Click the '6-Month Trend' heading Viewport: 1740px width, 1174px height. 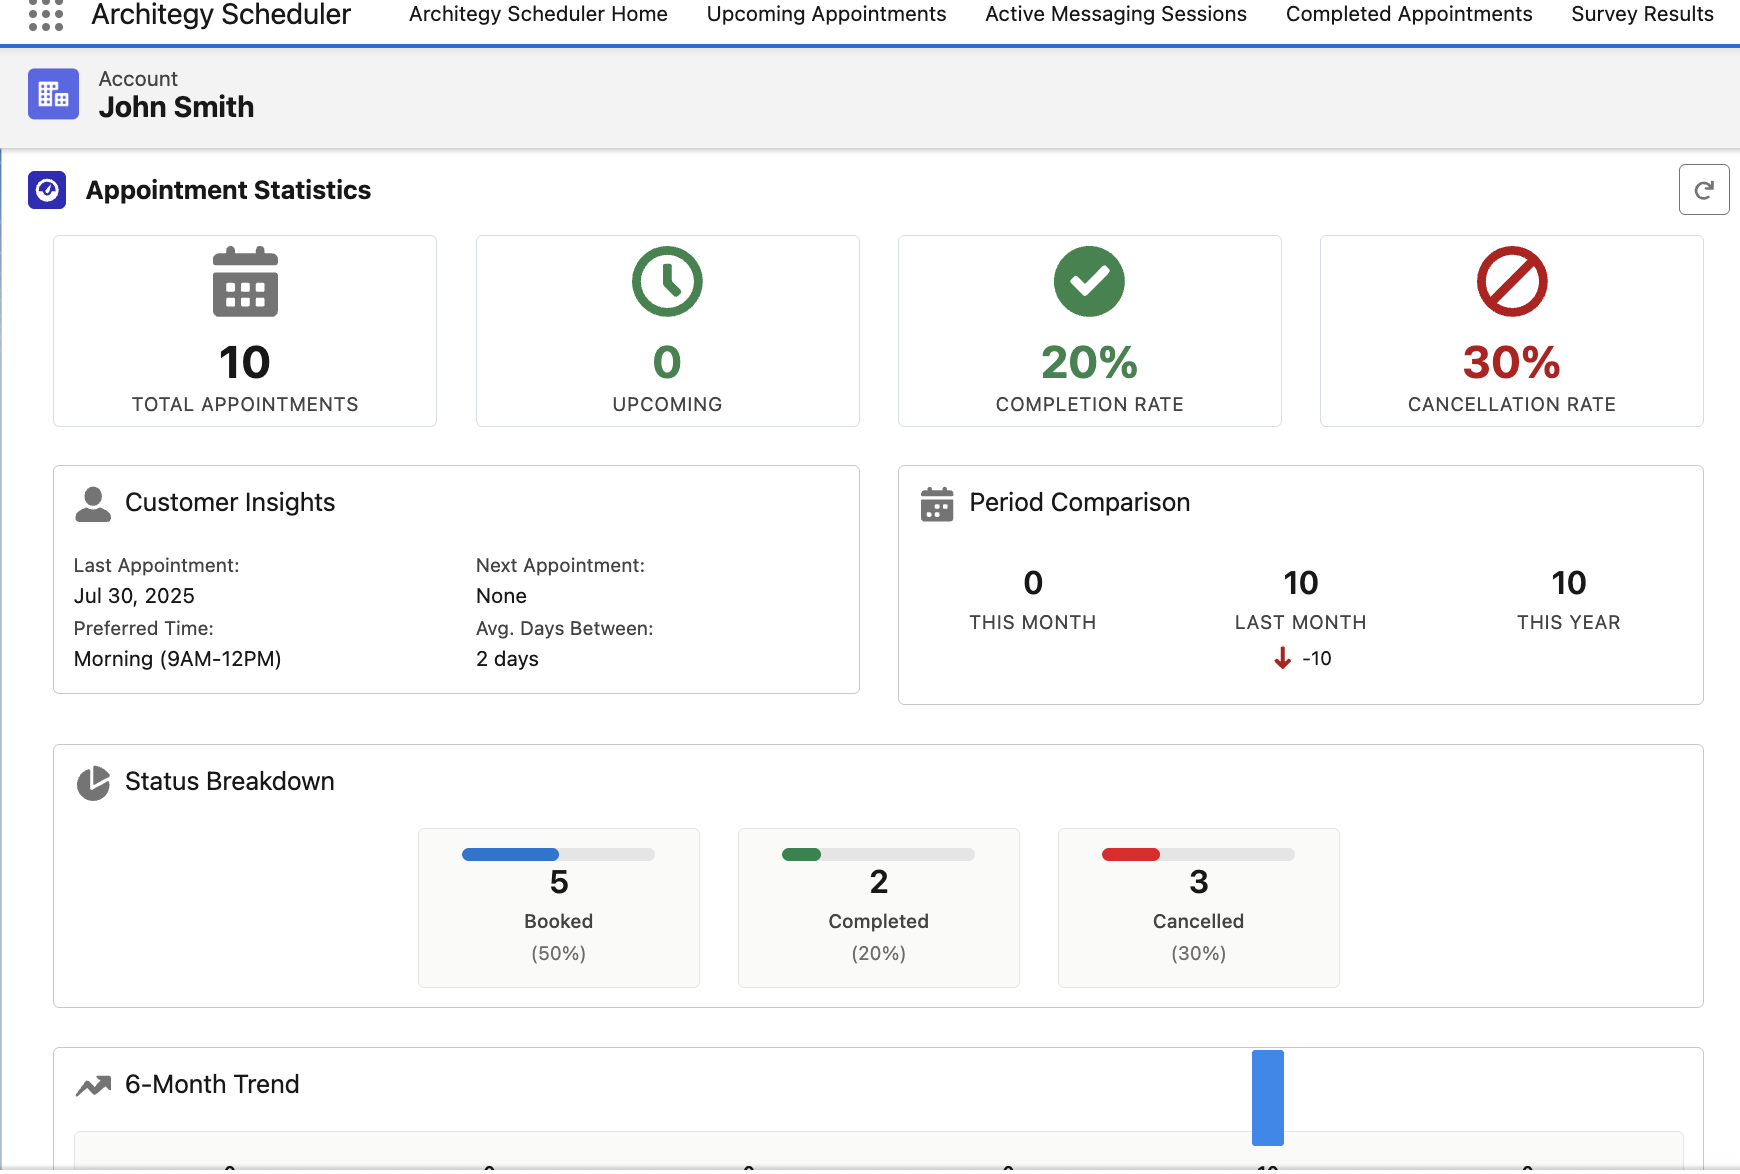pos(212,1084)
